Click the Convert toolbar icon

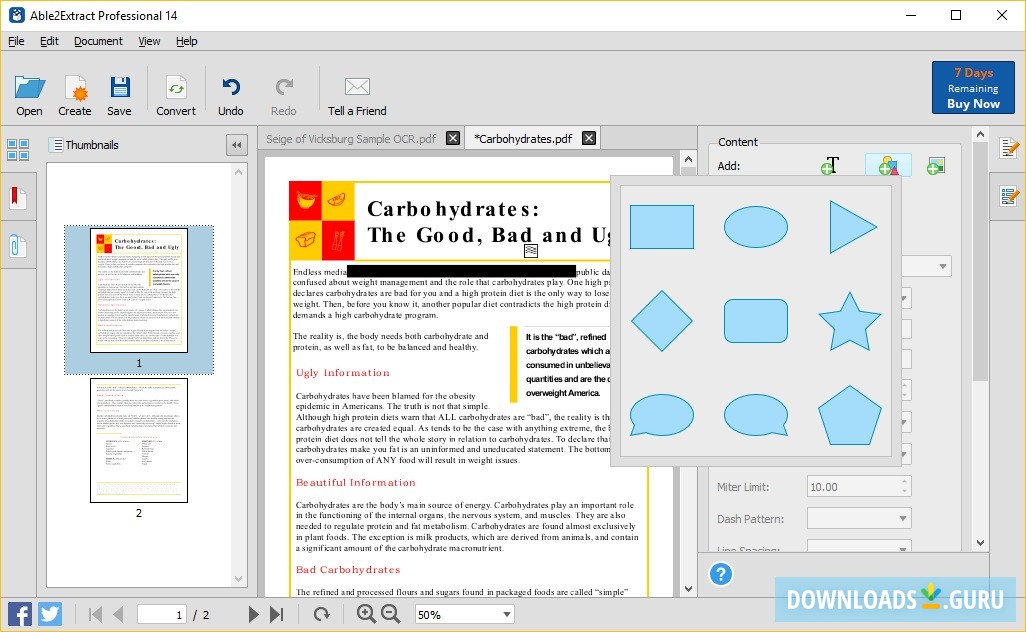coord(176,89)
